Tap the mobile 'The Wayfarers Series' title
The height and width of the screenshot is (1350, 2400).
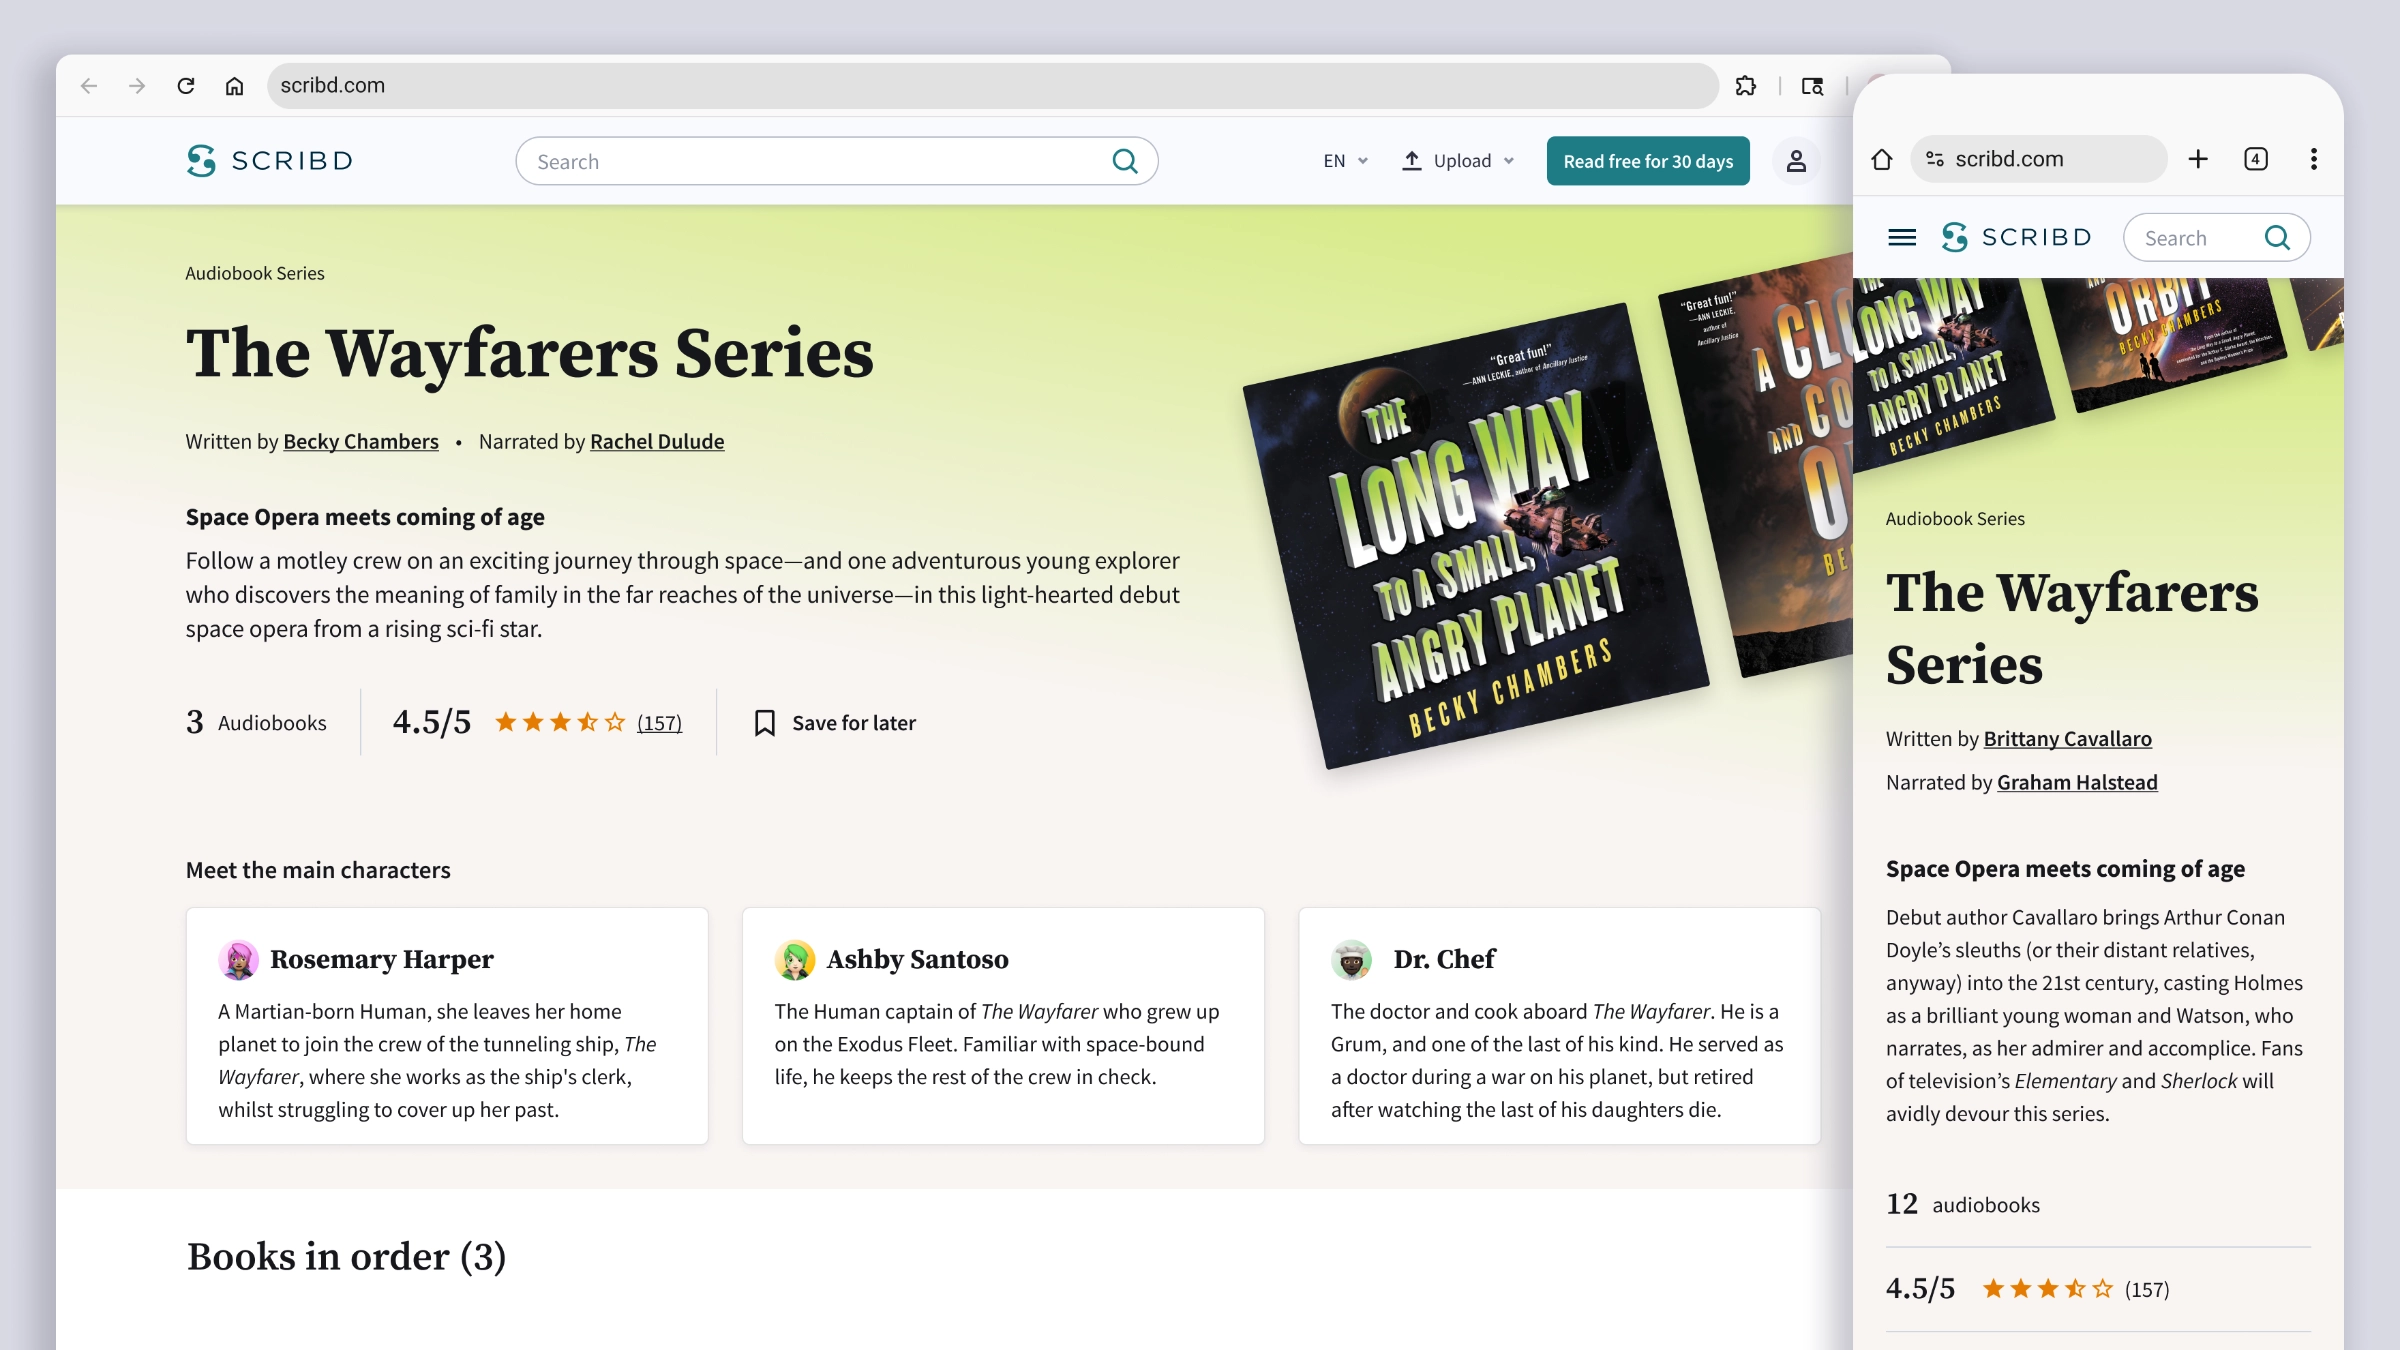(x=2072, y=629)
